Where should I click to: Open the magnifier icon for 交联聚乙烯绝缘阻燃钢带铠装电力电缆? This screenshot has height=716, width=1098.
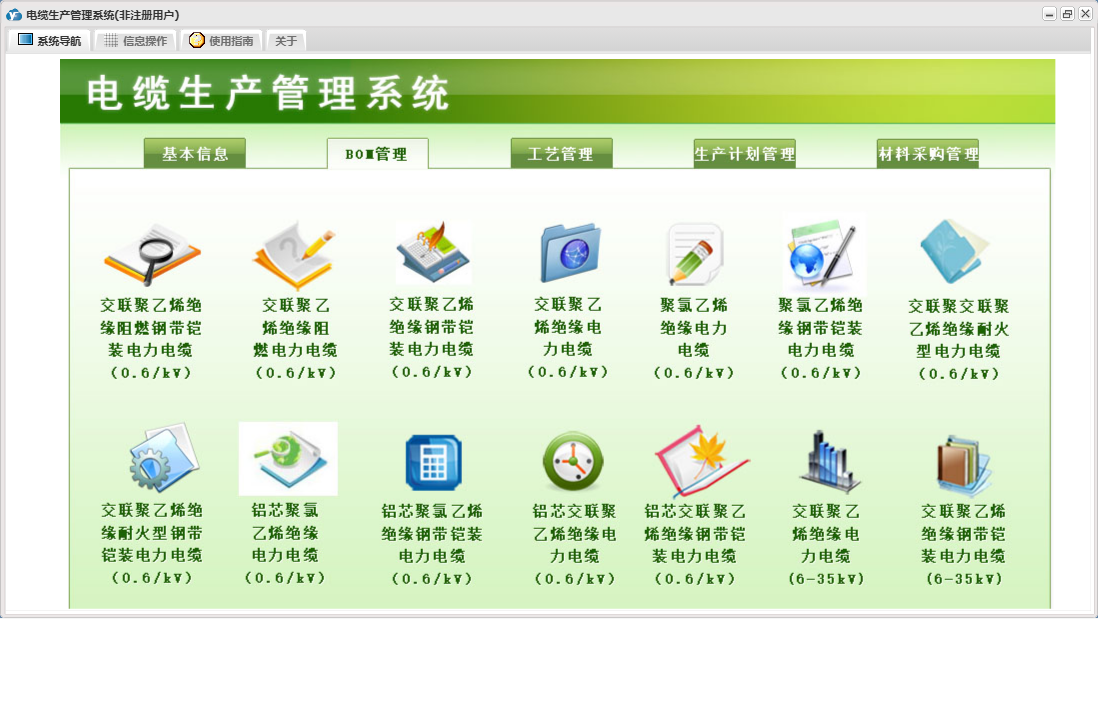pos(152,254)
